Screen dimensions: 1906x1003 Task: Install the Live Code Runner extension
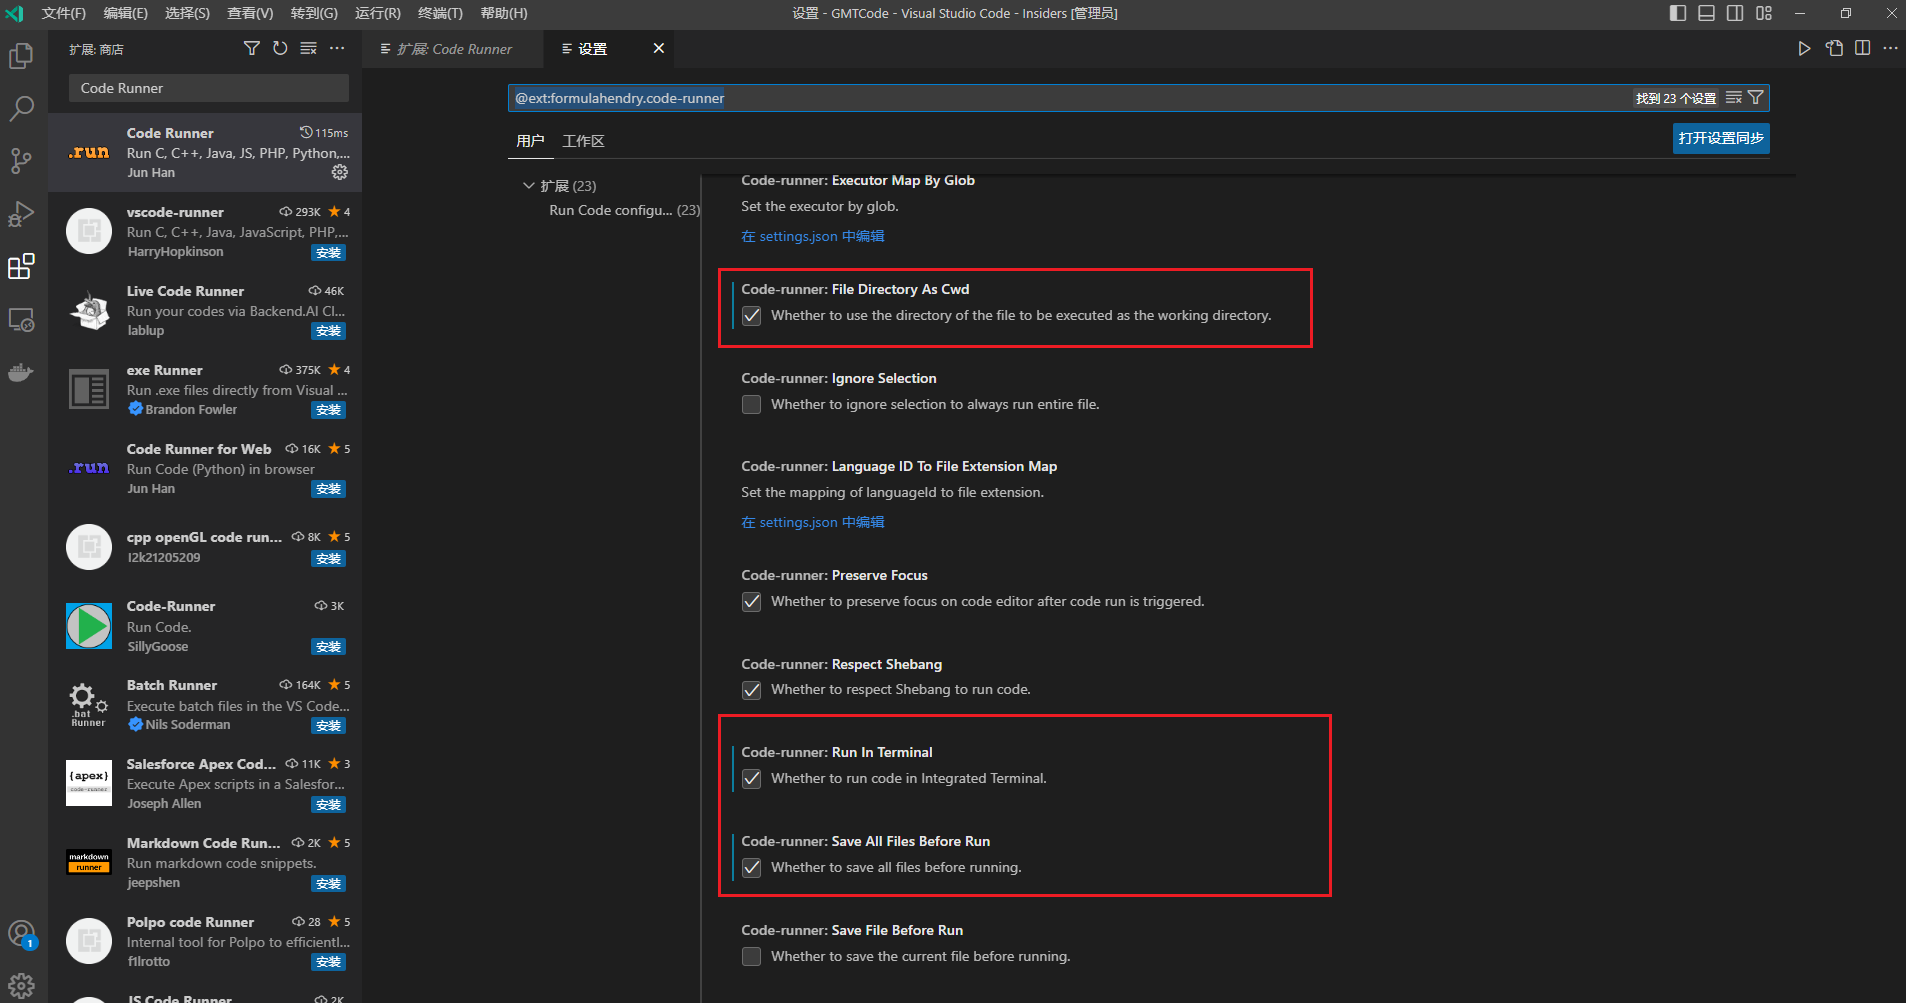pyautogui.click(x=328, y=331)
